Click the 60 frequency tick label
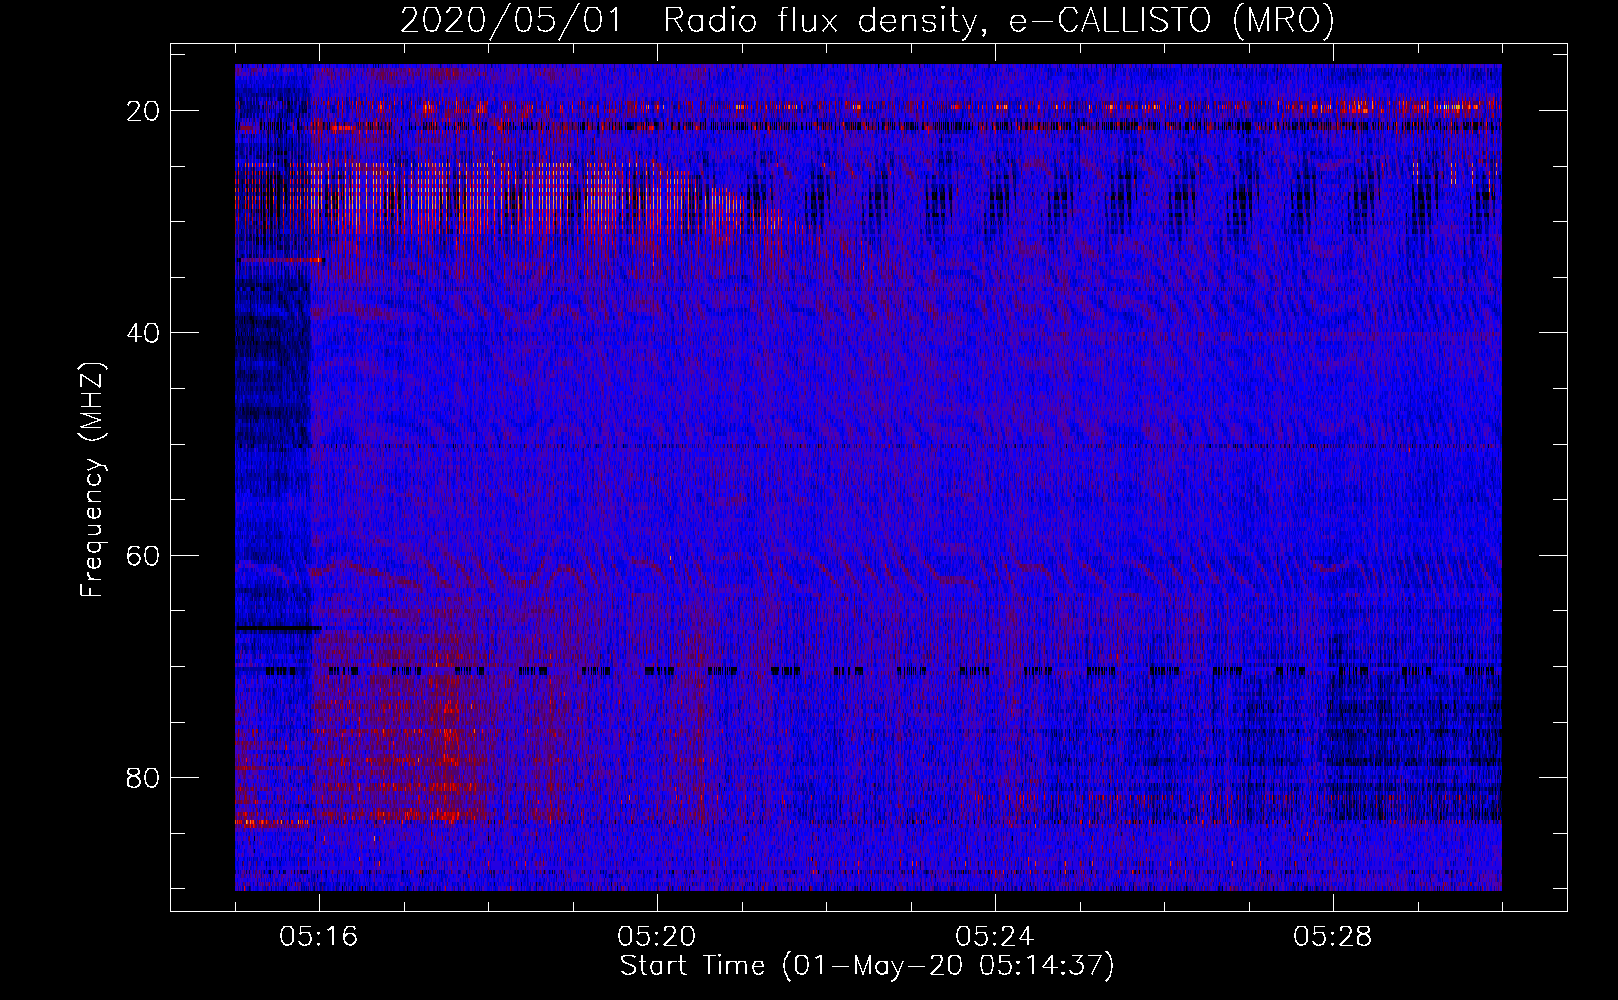 click(144, 556)
